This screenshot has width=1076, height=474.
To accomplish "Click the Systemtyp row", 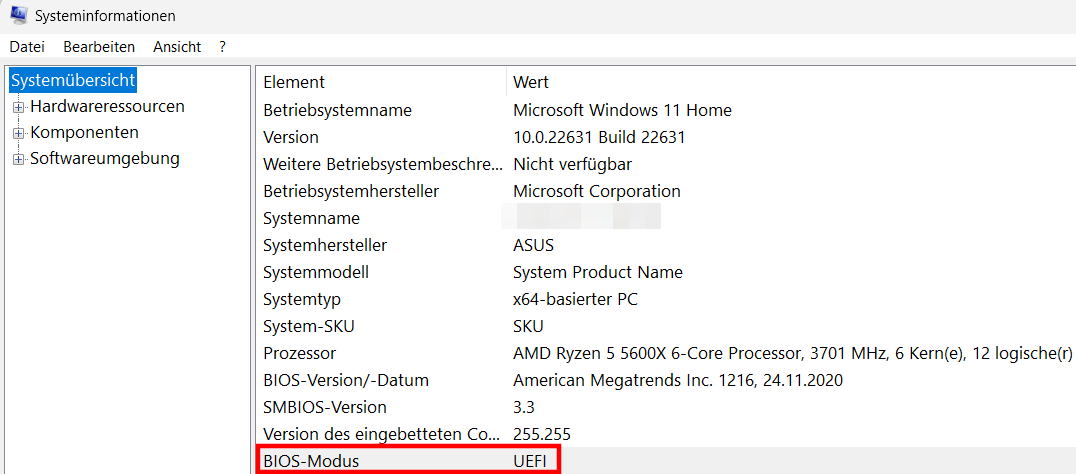I will point(302,299).
